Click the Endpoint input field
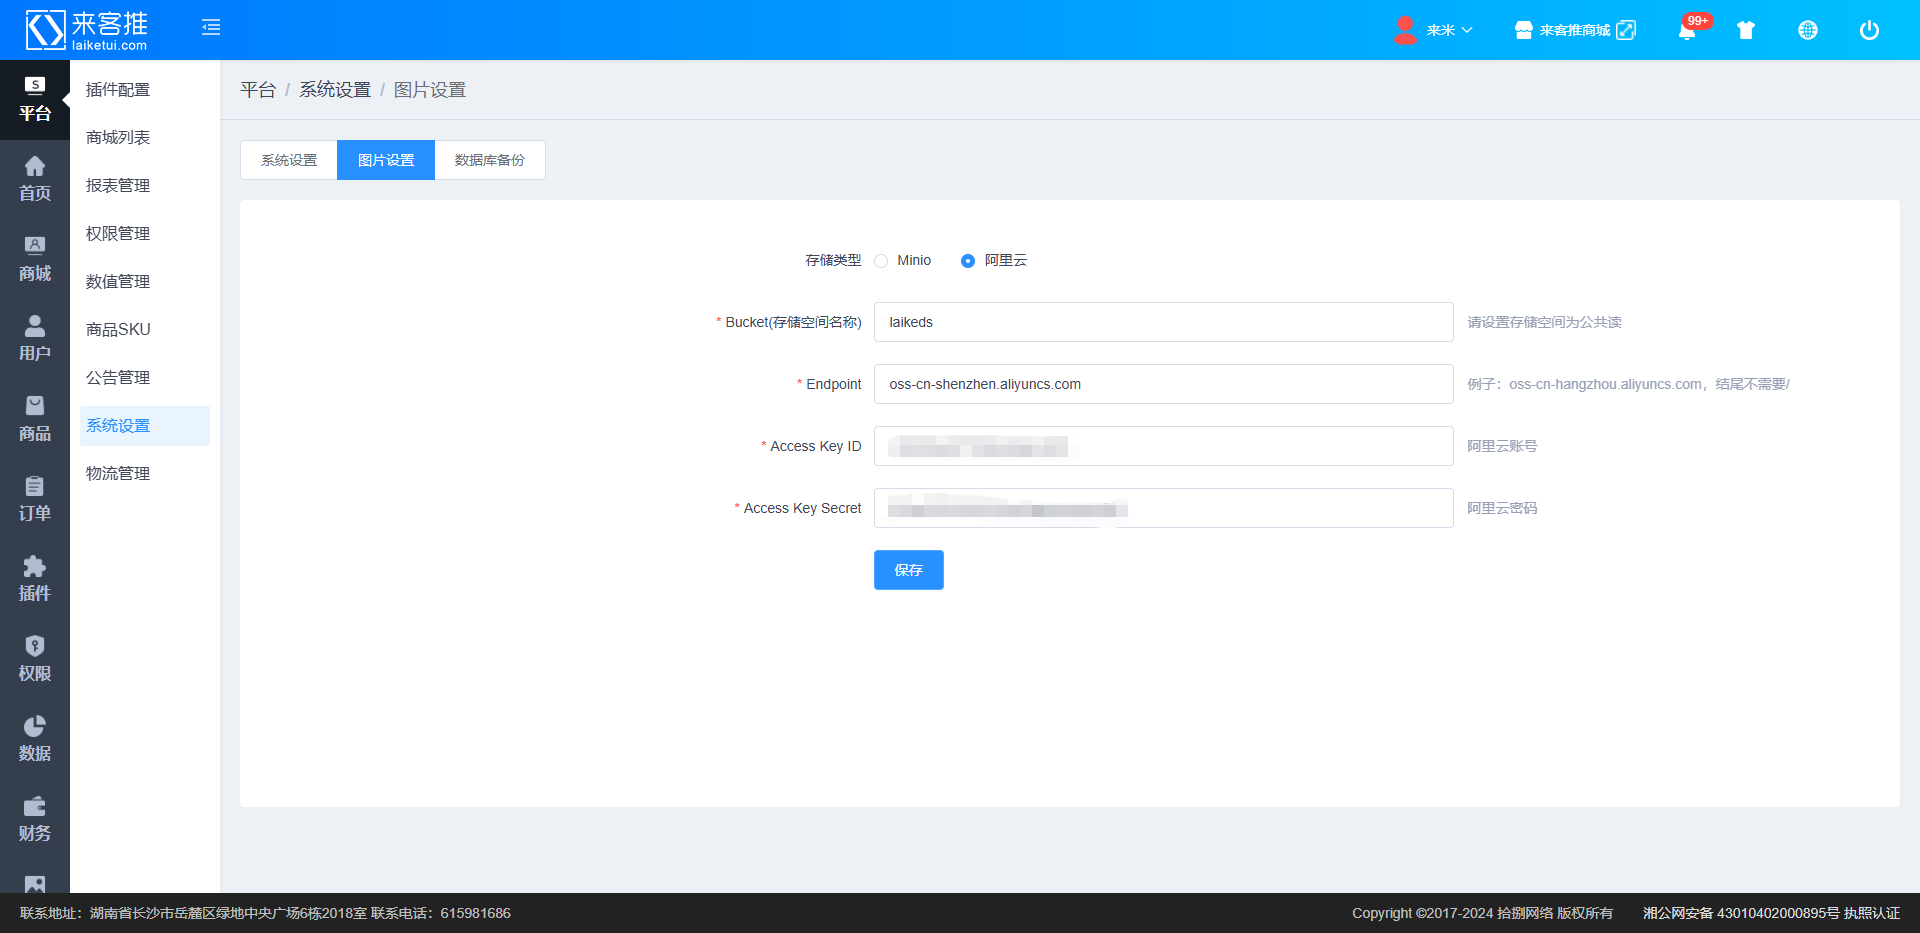 tap(1163, 384)
